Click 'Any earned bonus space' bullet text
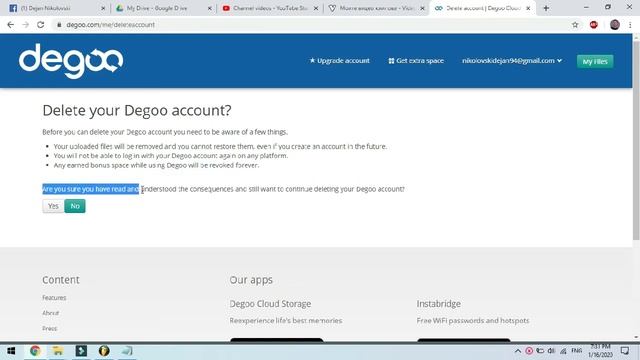Viewport: 640px width, 360px height. [156, 165]
